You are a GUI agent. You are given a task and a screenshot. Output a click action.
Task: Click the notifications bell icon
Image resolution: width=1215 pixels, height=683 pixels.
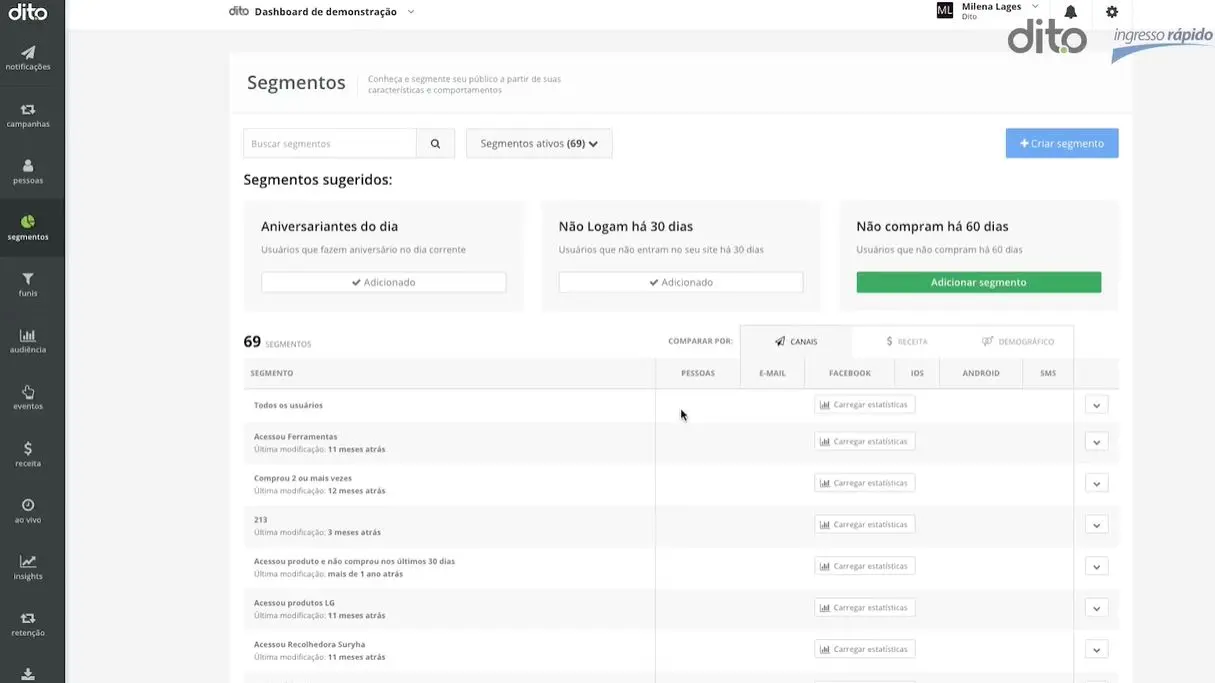[1069, 10]
